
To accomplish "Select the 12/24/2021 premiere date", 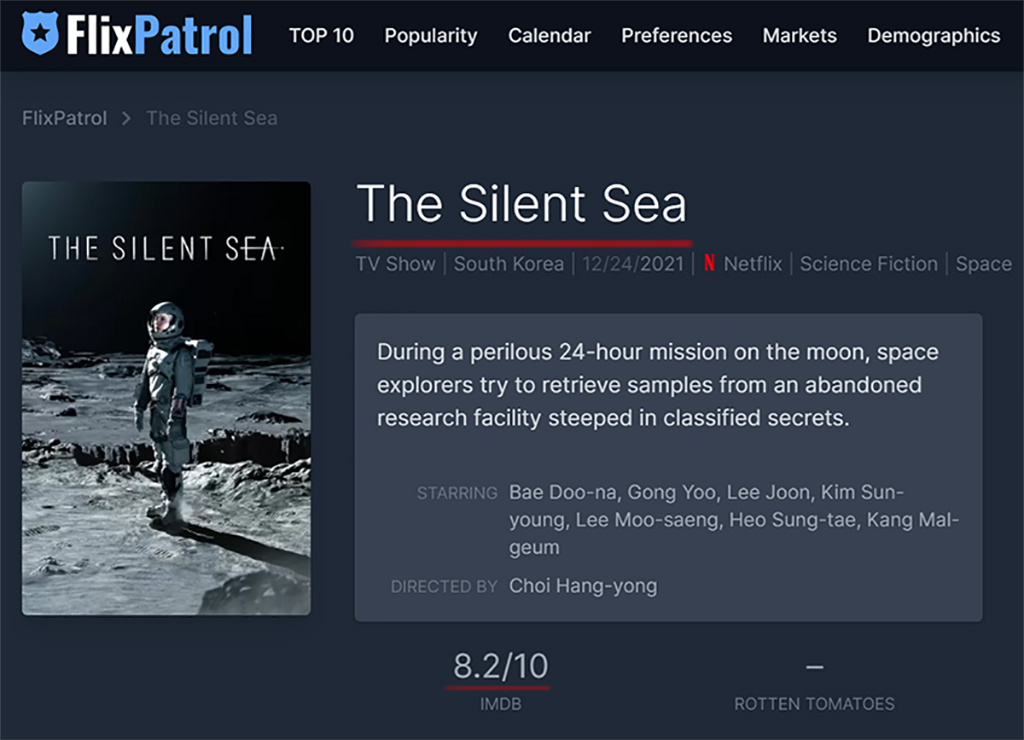I will (633, 264).
